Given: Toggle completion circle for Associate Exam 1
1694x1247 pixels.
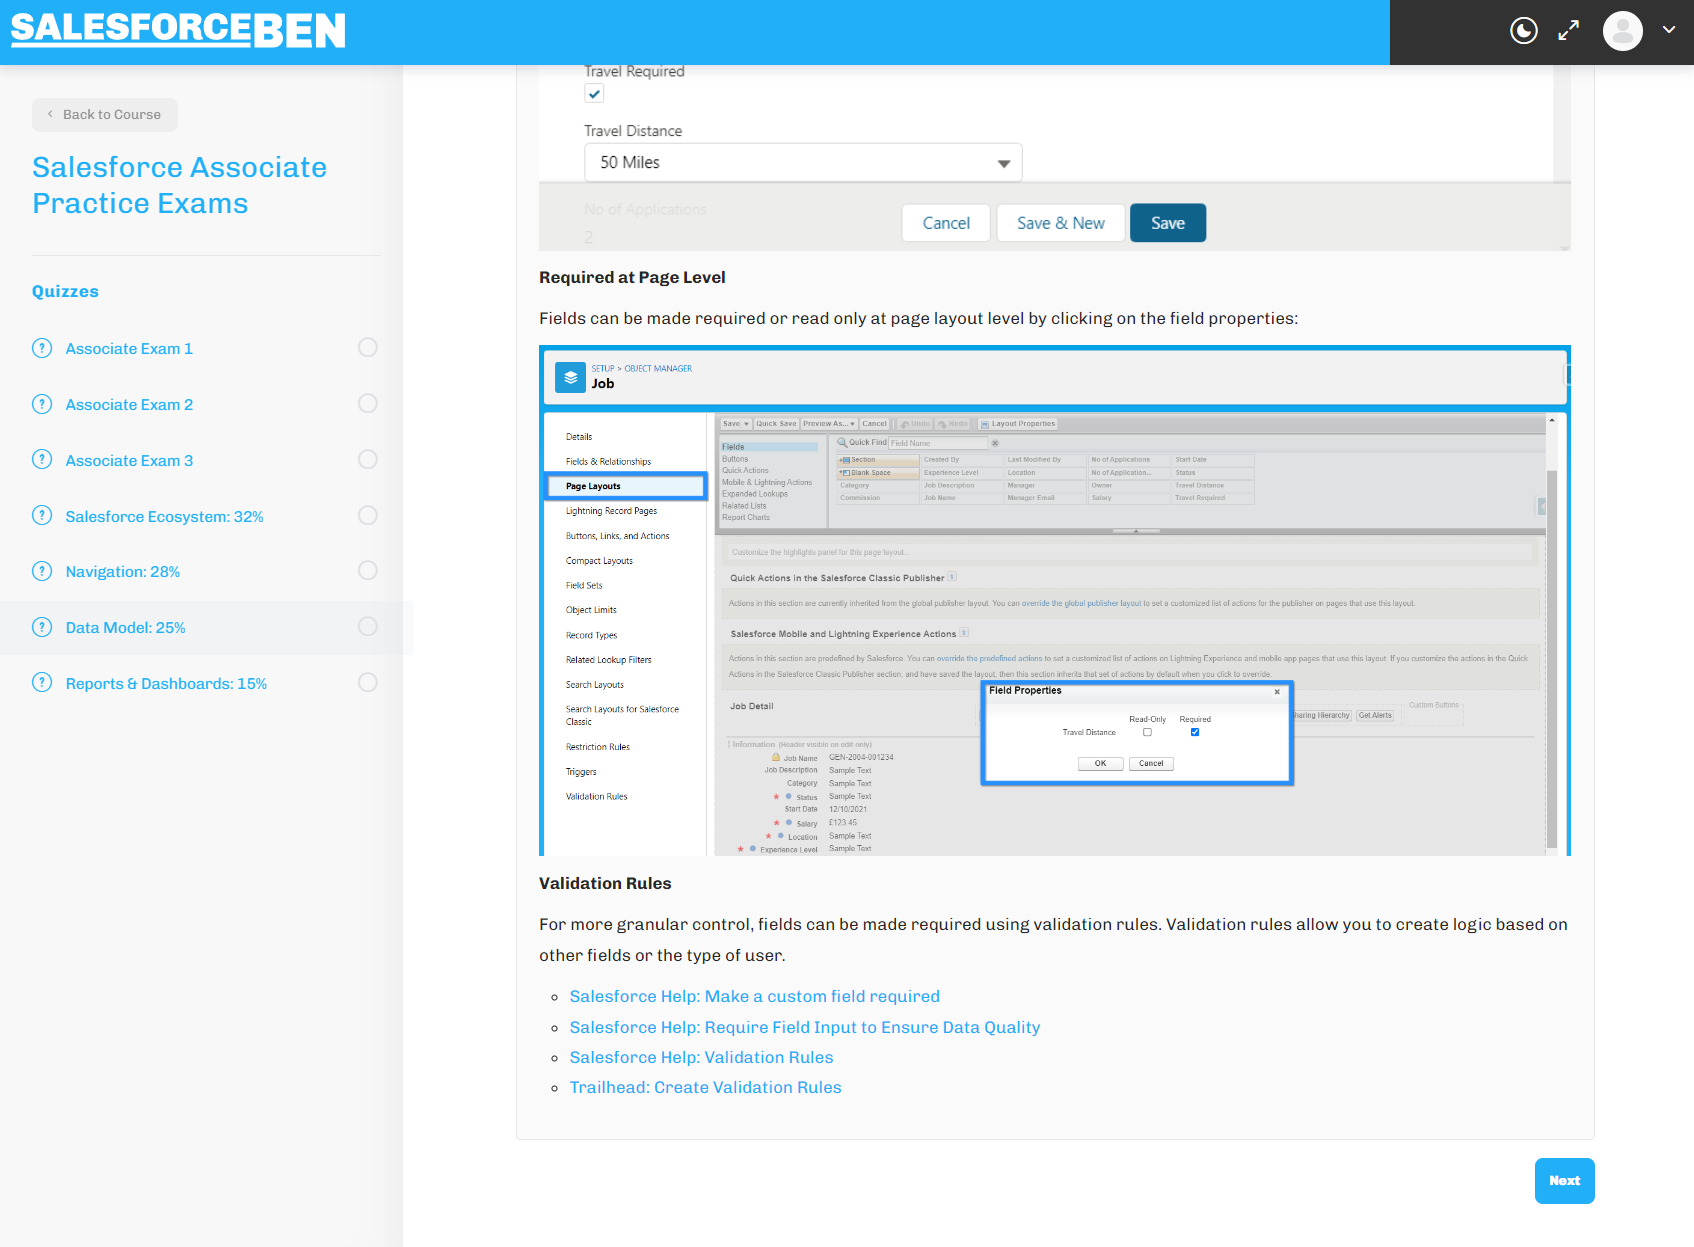Looking at the screenshot, I should [368, 347].
